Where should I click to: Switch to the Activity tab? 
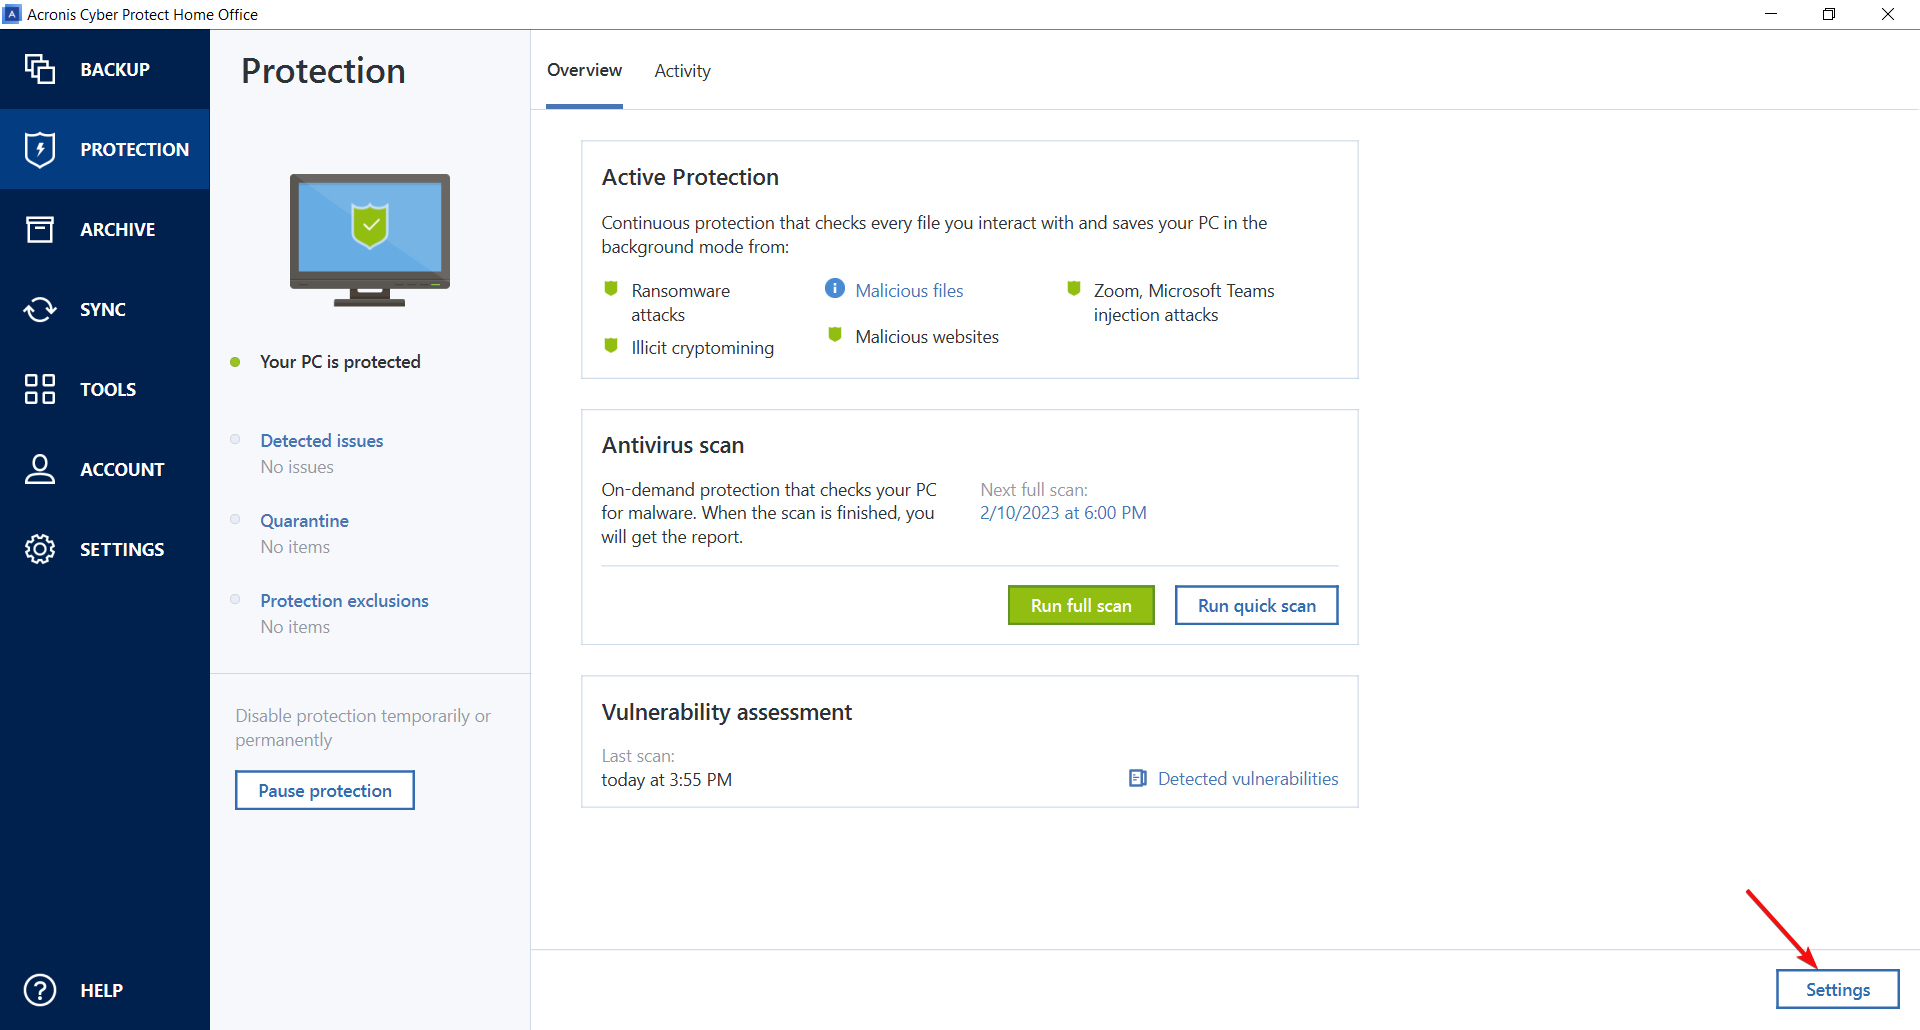pyautogui.click(x=683, y=71)
